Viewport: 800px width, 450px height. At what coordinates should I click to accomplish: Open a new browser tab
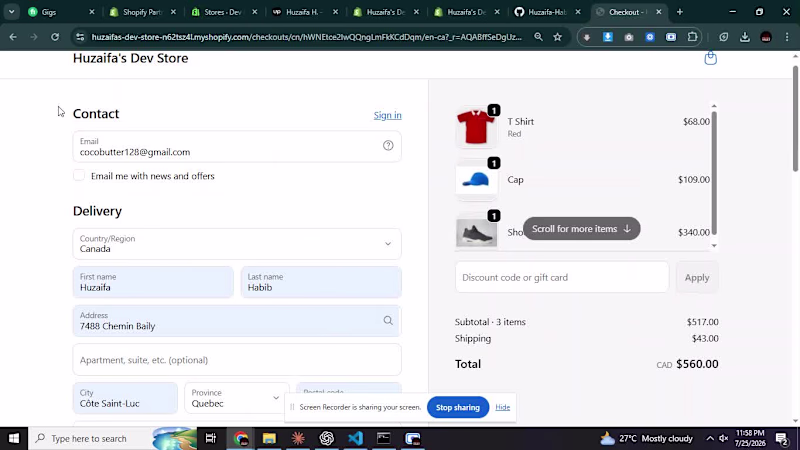pyautogui.click(x=680, y=12)
